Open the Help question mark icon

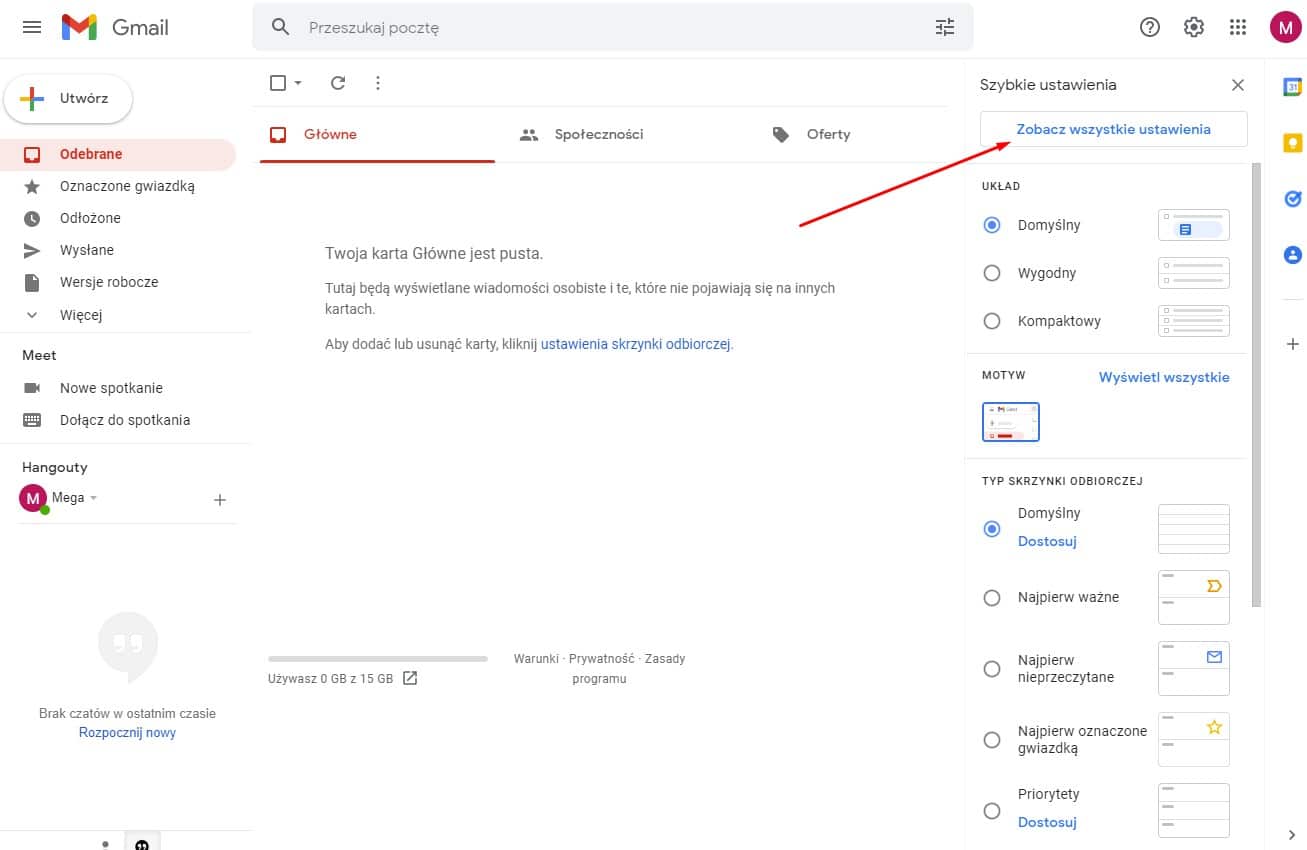coord(1150,27)
